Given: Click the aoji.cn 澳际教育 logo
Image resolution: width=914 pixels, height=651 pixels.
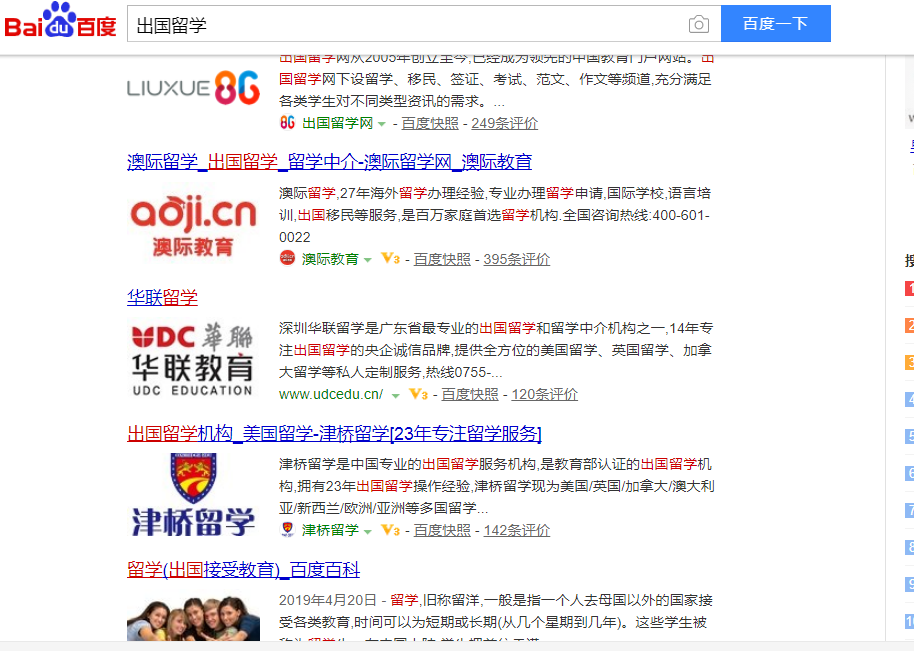Looking at the screenshot, I should pyautogui.click(x=193, y=225).
